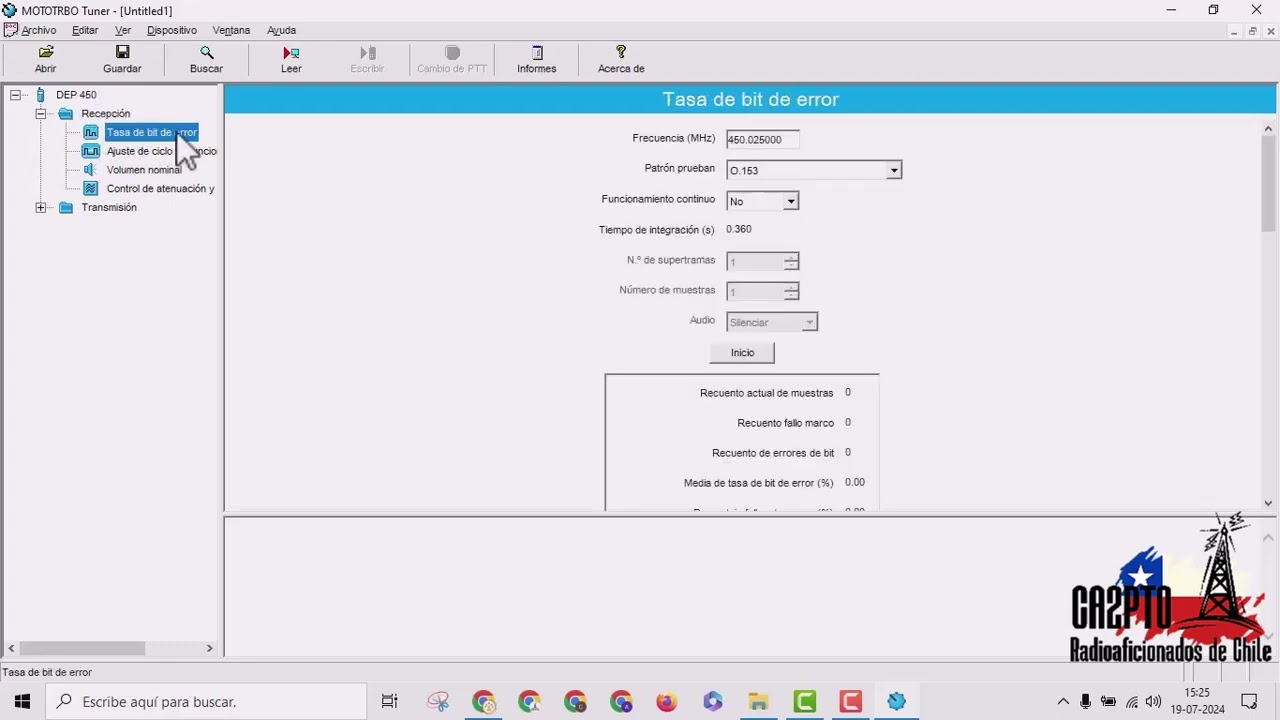Click the Recuento actual de muestras label
This screenshot has width=1280, height=720.
pos(766,394)
